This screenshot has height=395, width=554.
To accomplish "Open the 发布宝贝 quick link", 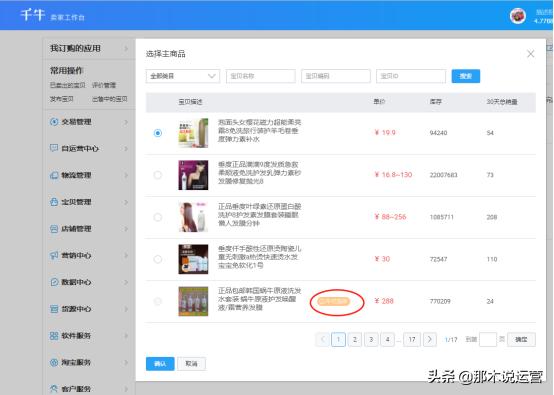I will [x=61, y=99].
